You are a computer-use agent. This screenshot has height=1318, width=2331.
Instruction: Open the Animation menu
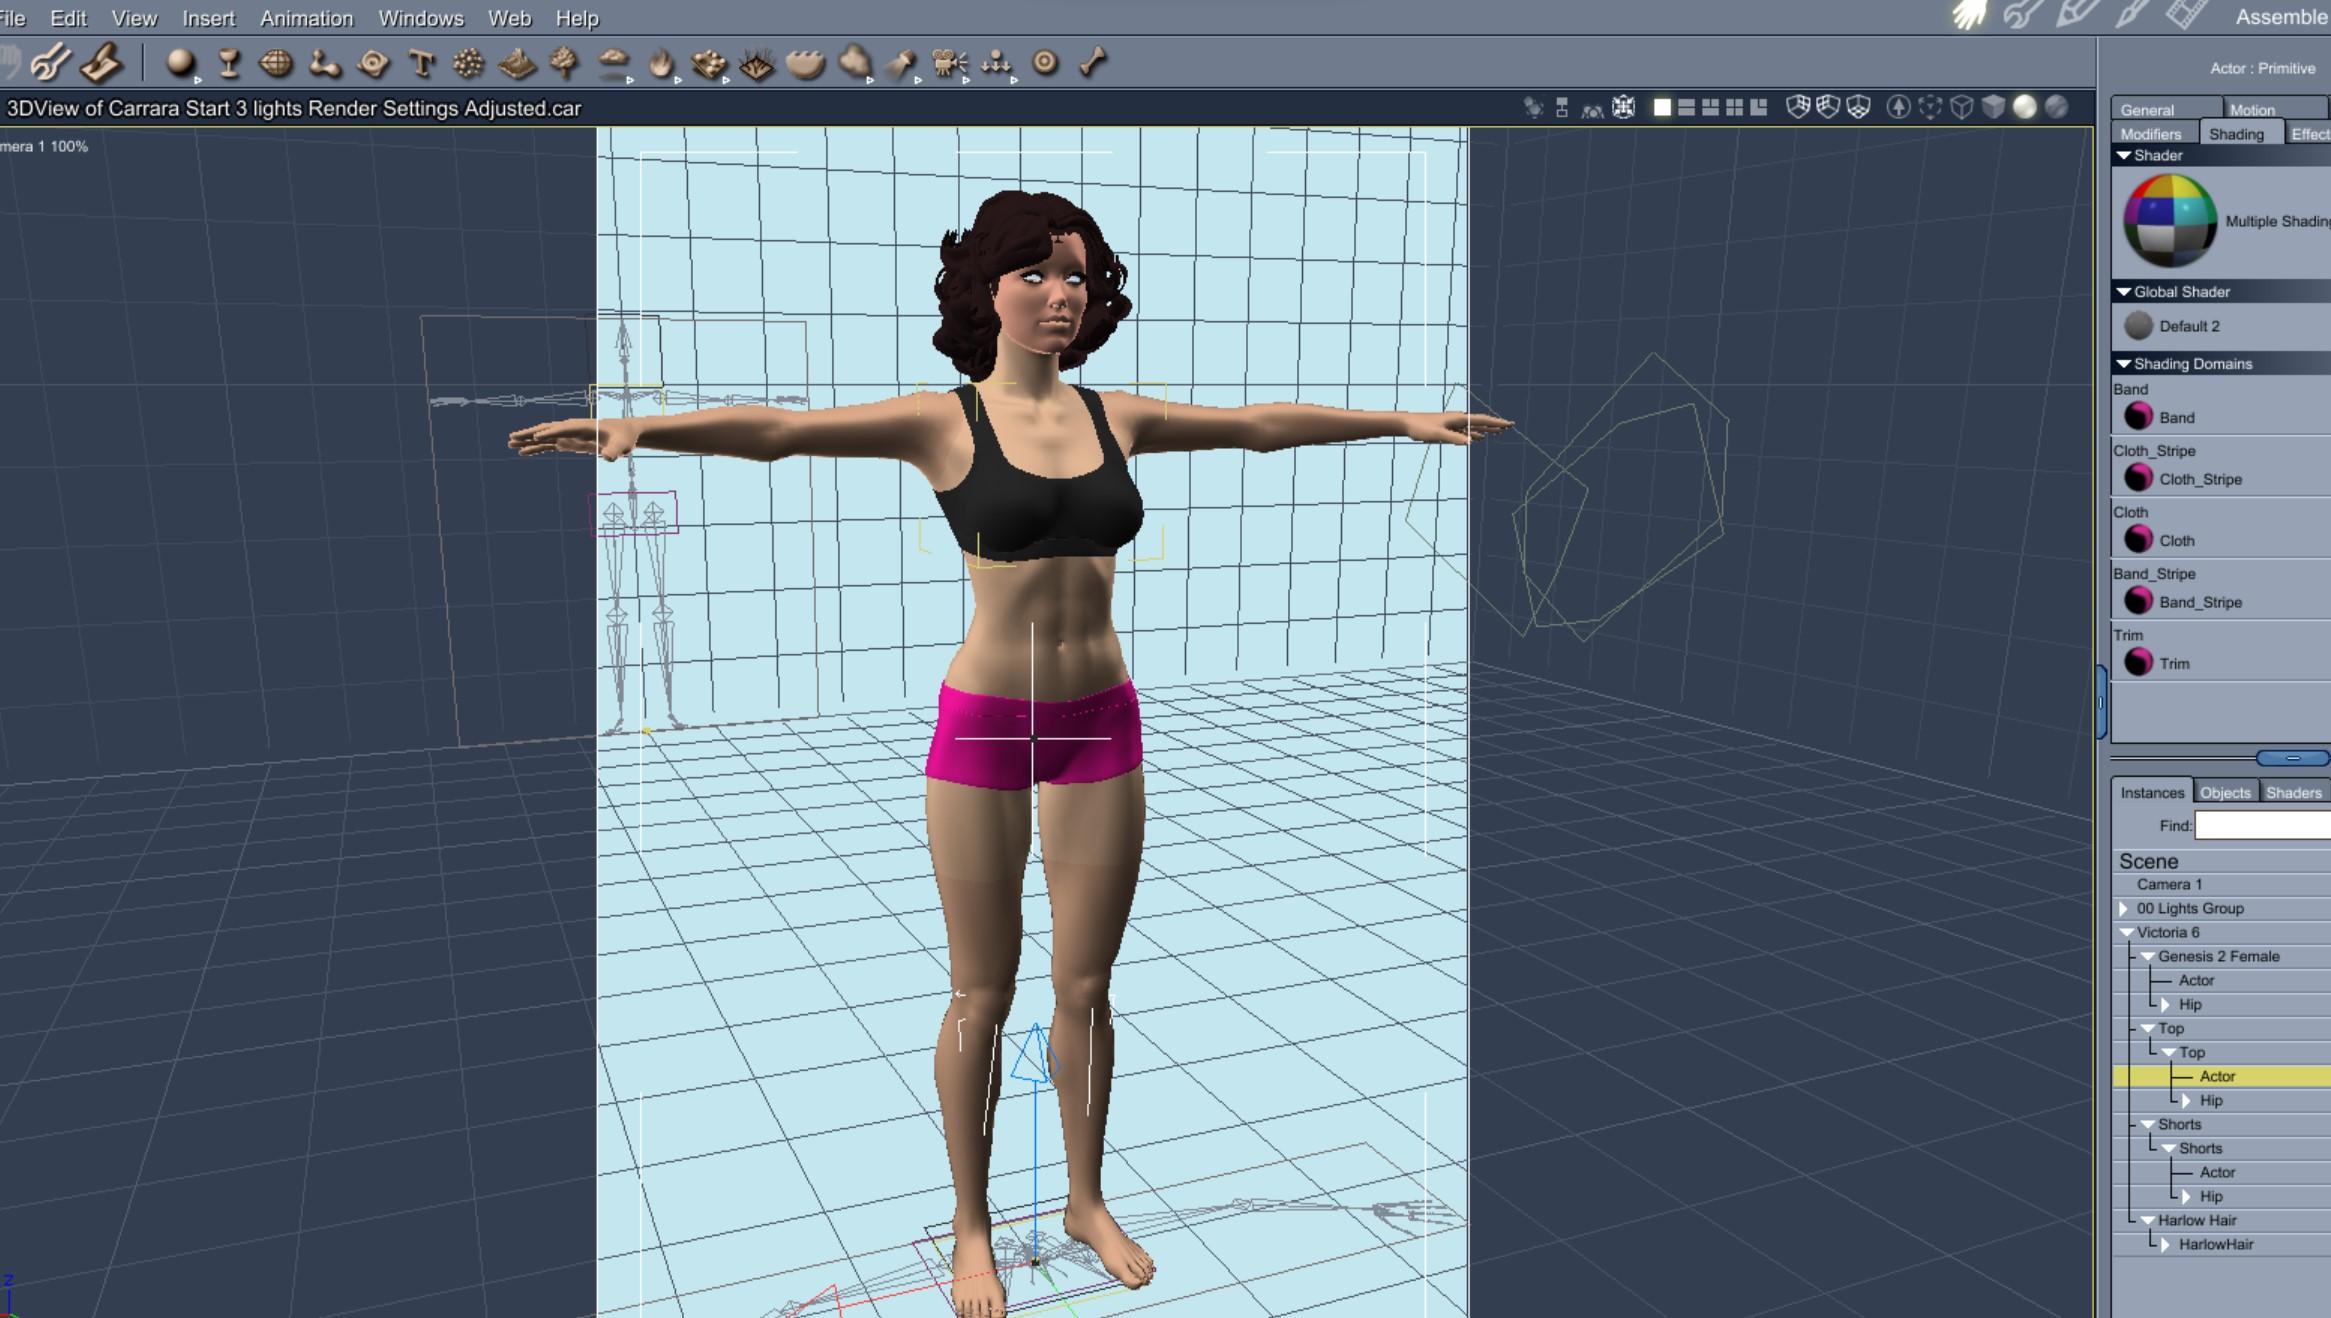click(306, 18)
